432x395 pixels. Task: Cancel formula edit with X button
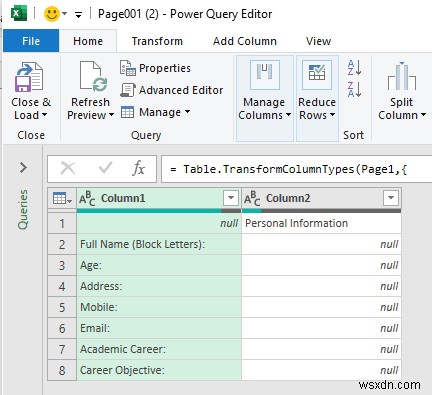(68, 168)
